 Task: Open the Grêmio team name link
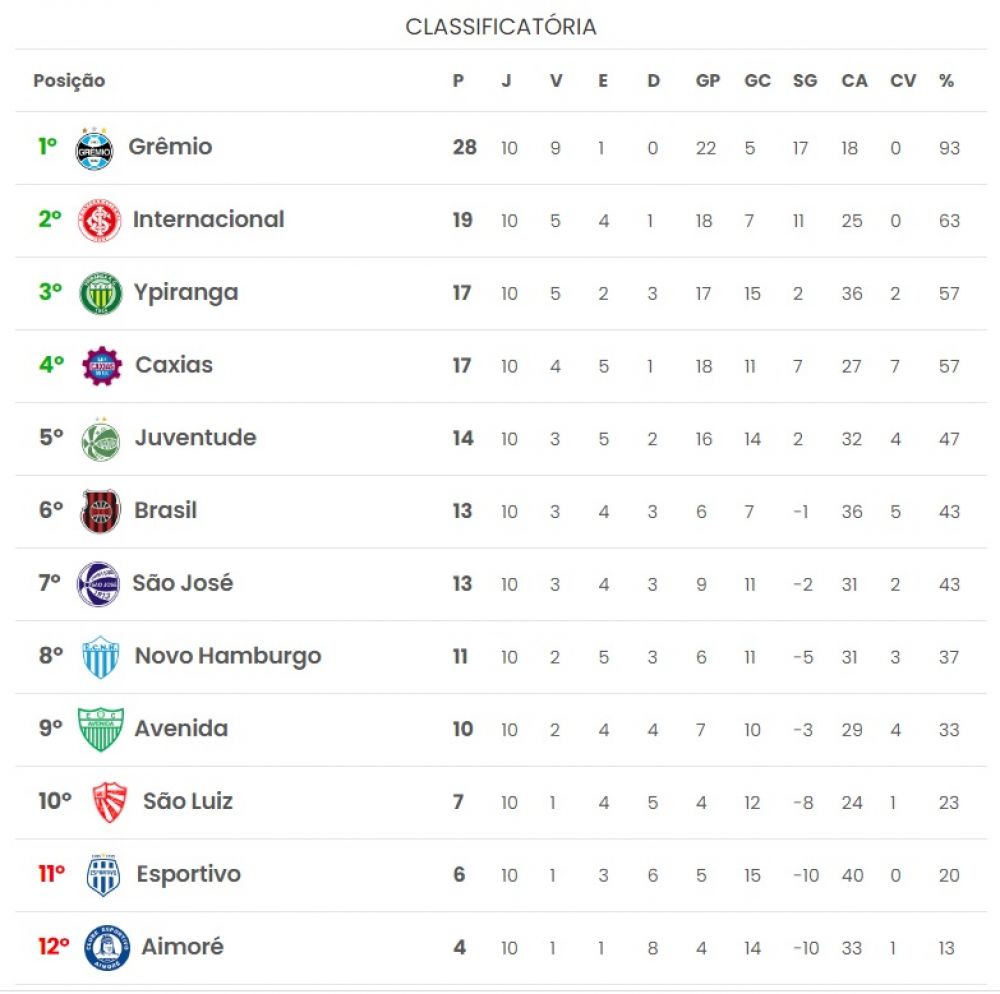coord(170,147)
